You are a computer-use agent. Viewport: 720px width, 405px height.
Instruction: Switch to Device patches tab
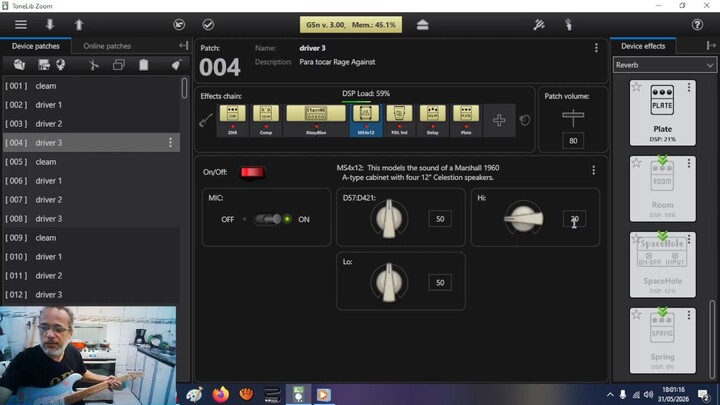click(x=35, y=46)
